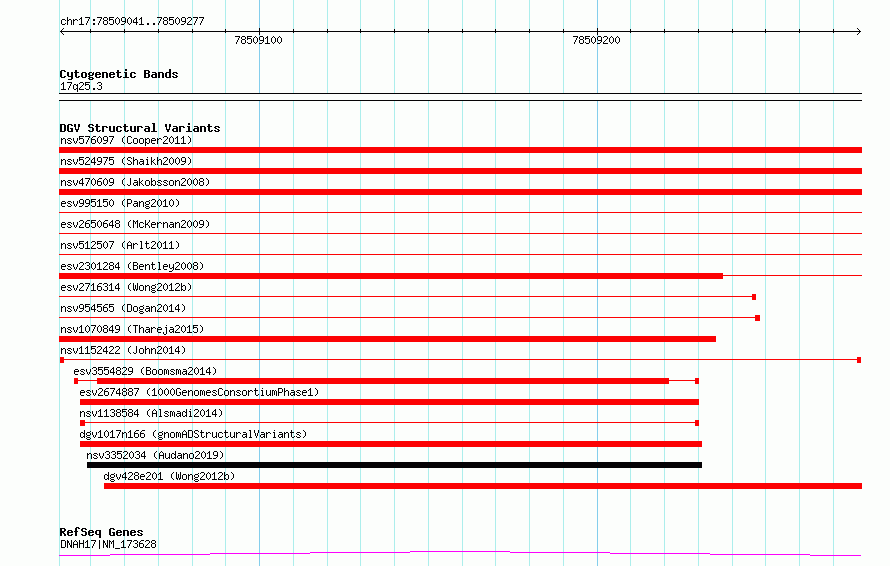Screen dimensions: 890x566
Task: Open the nsv470609 (Jakobsson2008) variant entry
Action: 135,182
